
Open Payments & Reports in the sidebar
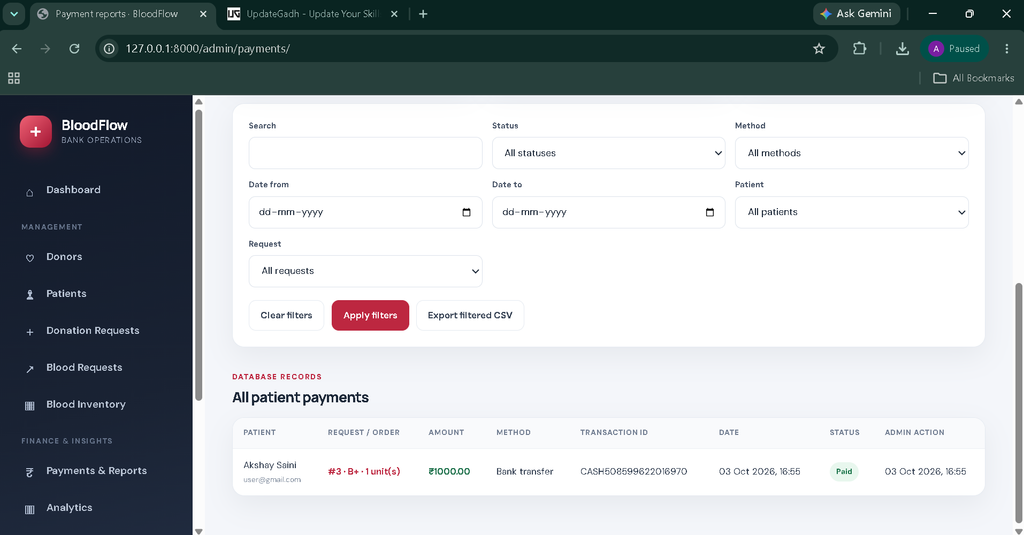(97, 471)
